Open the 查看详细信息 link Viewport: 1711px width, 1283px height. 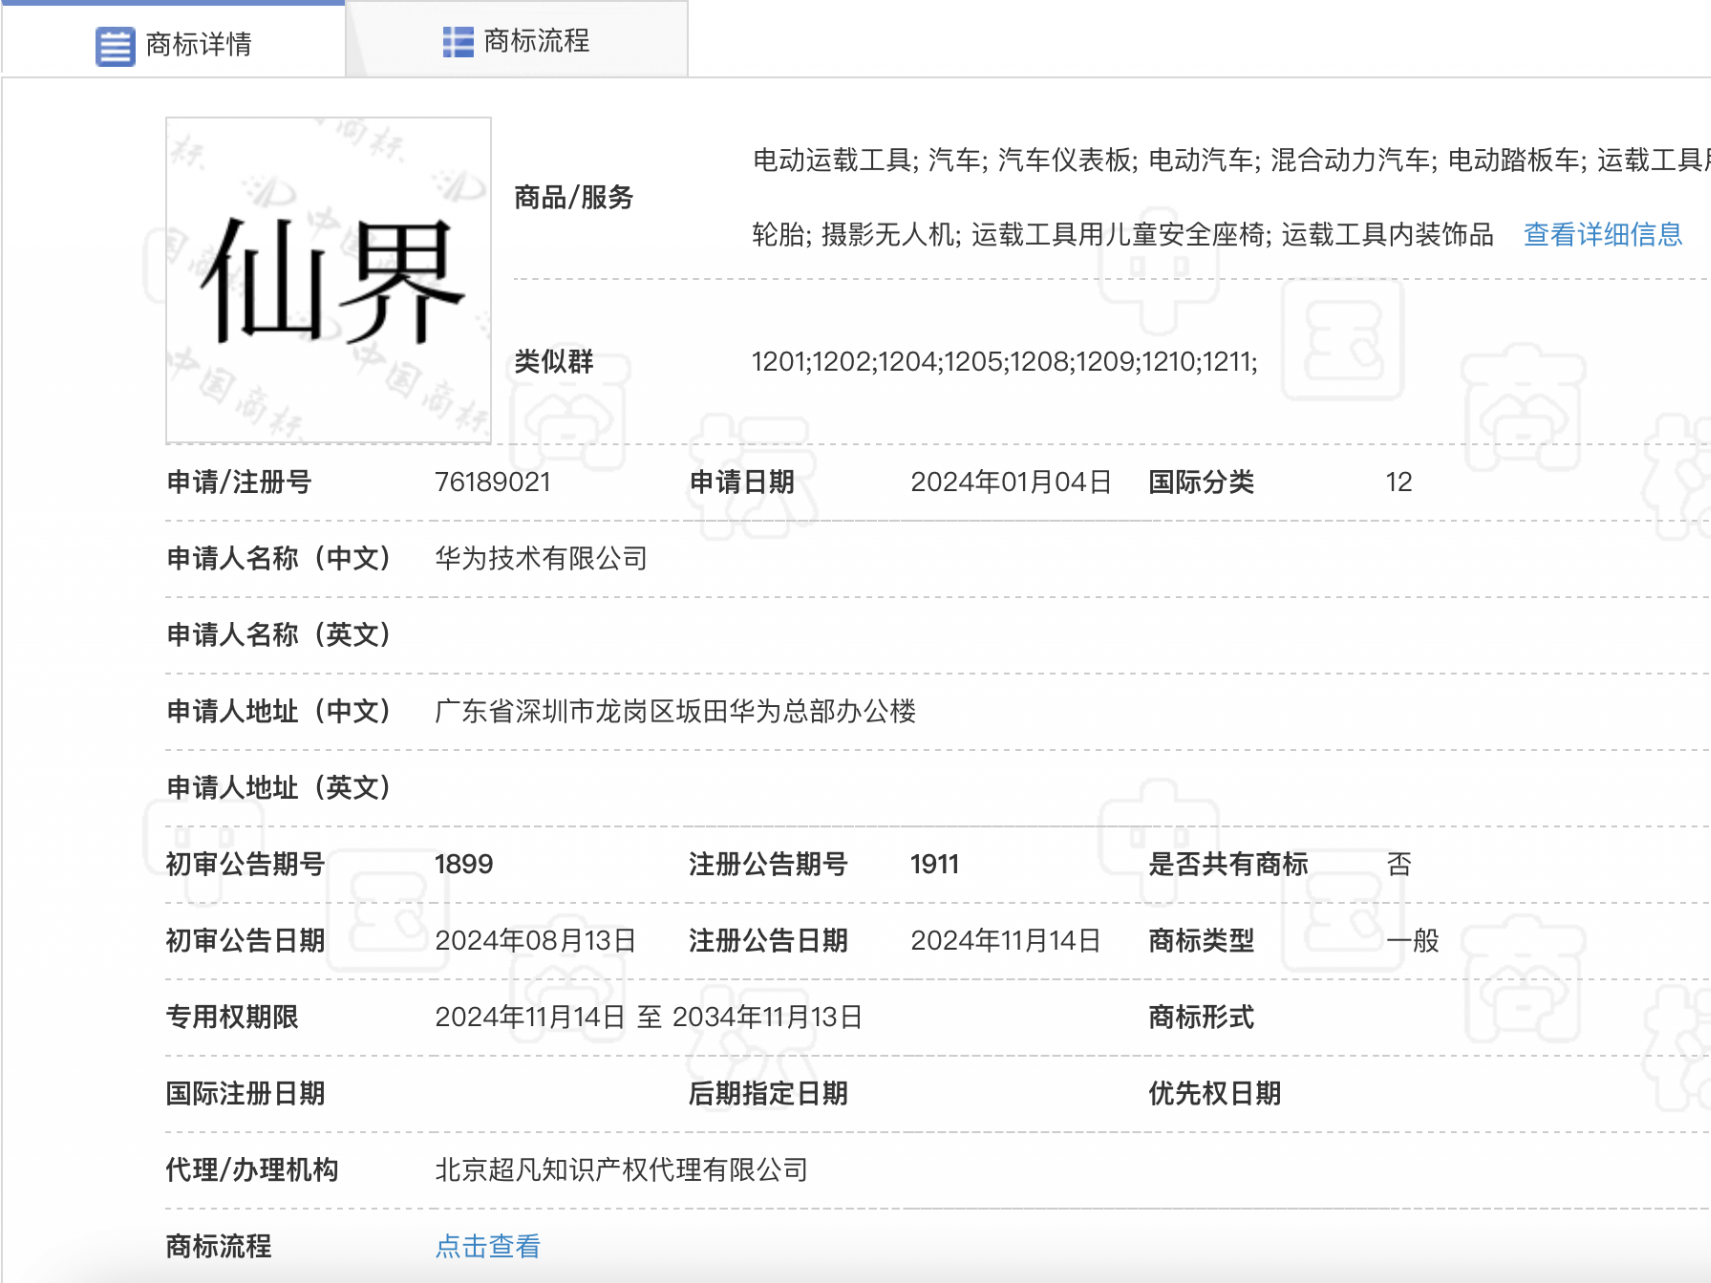(1602, 235)
